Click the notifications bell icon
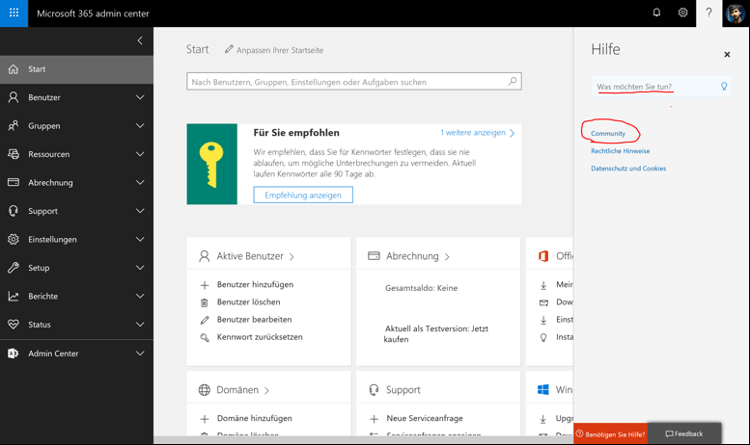Image resolution: width=750 pixels, height=445 pixels. pos(657,13)
